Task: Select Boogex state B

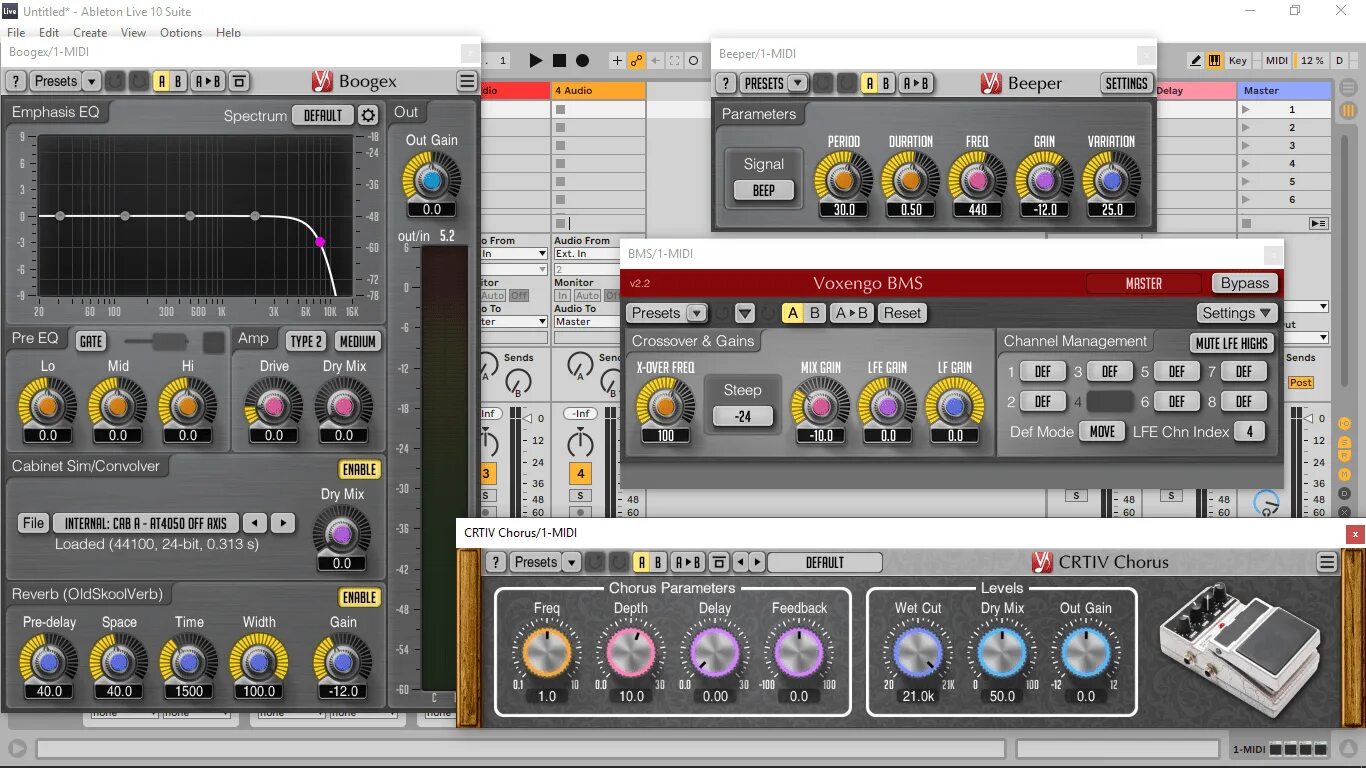Action: [178, 81]
